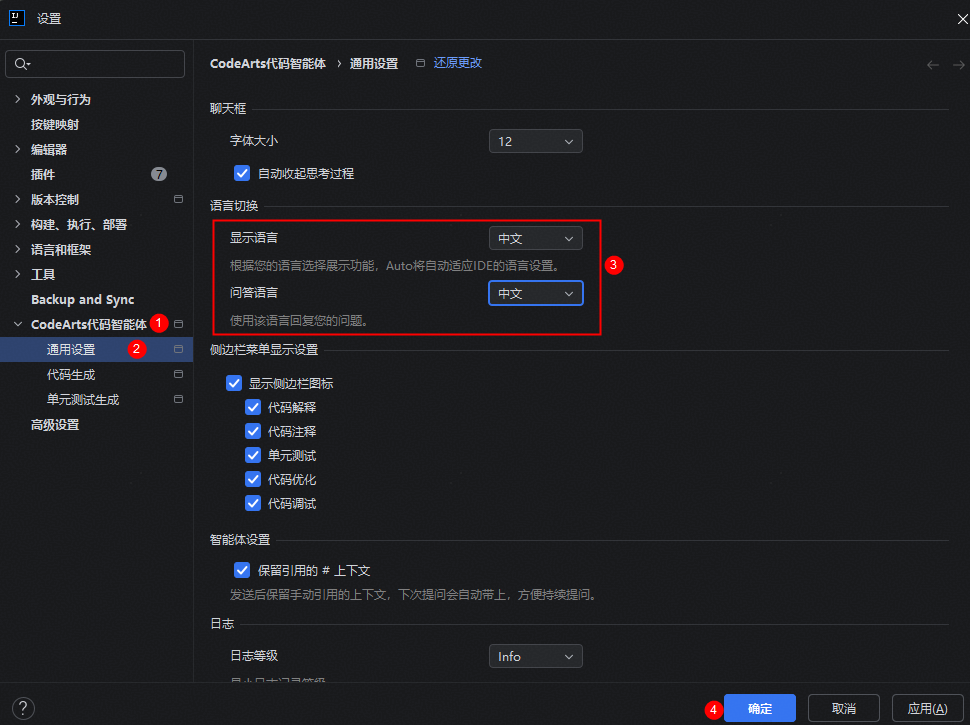Viewport: 970px width, 725px height.
Task: Click the 确定 button
Action: [759, 708]
